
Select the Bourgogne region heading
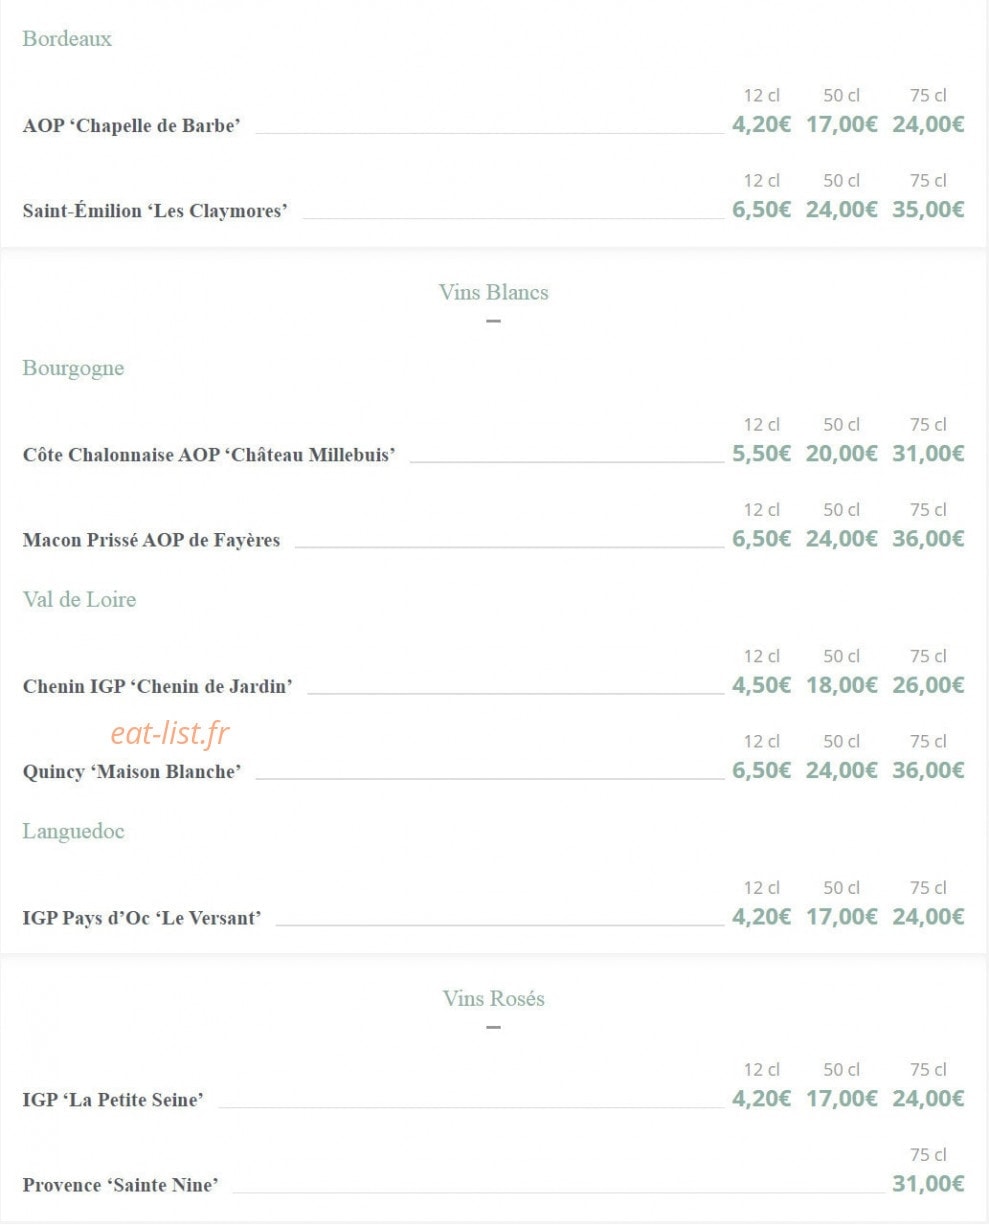coord(73,368)
